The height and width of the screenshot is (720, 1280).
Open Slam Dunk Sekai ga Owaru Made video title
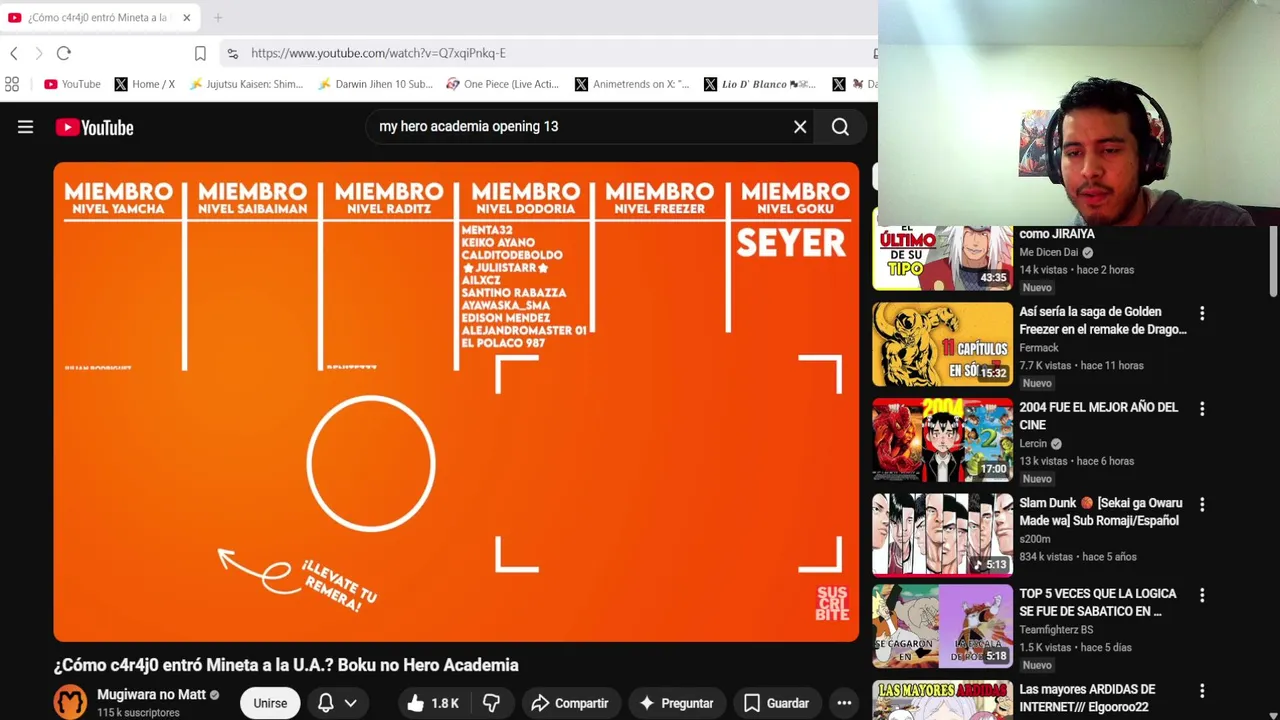(x=1100, y=512)
